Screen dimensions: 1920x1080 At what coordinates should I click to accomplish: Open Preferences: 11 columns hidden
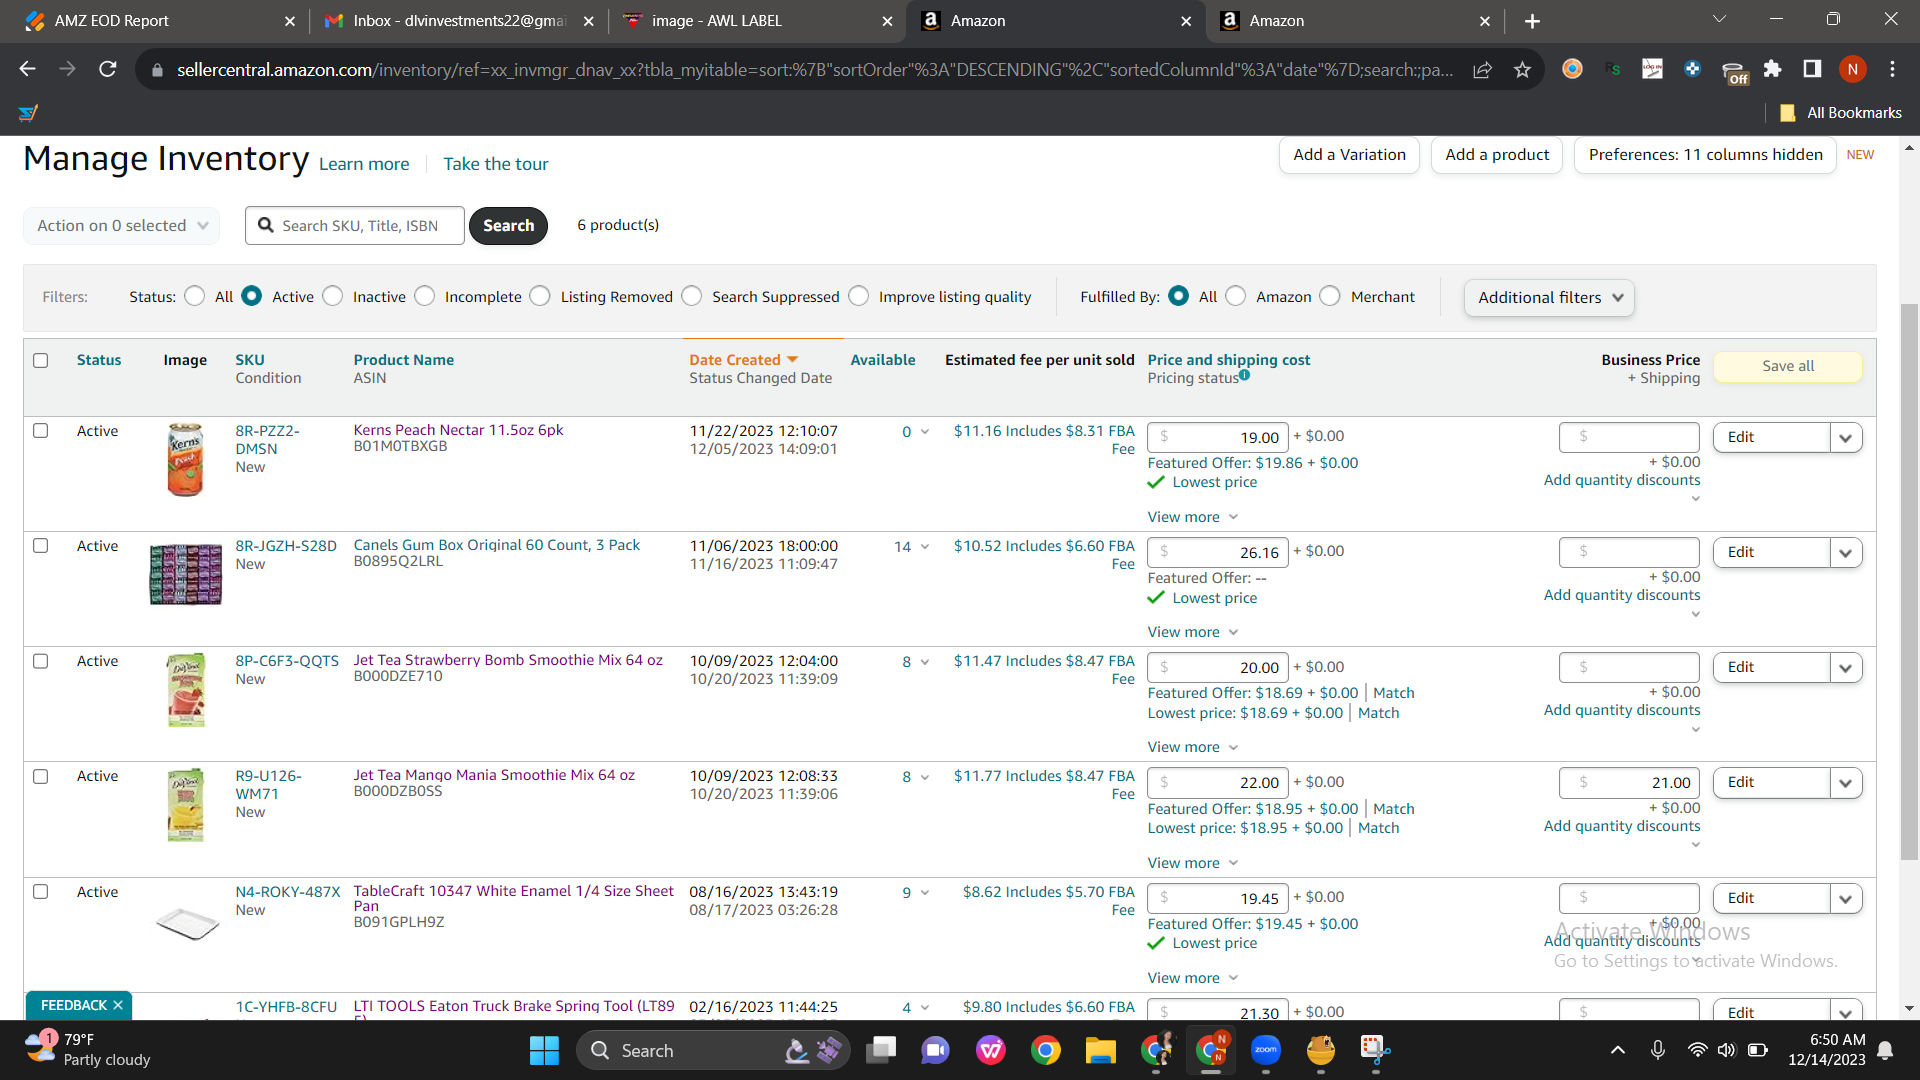[x=1705, y=154]
